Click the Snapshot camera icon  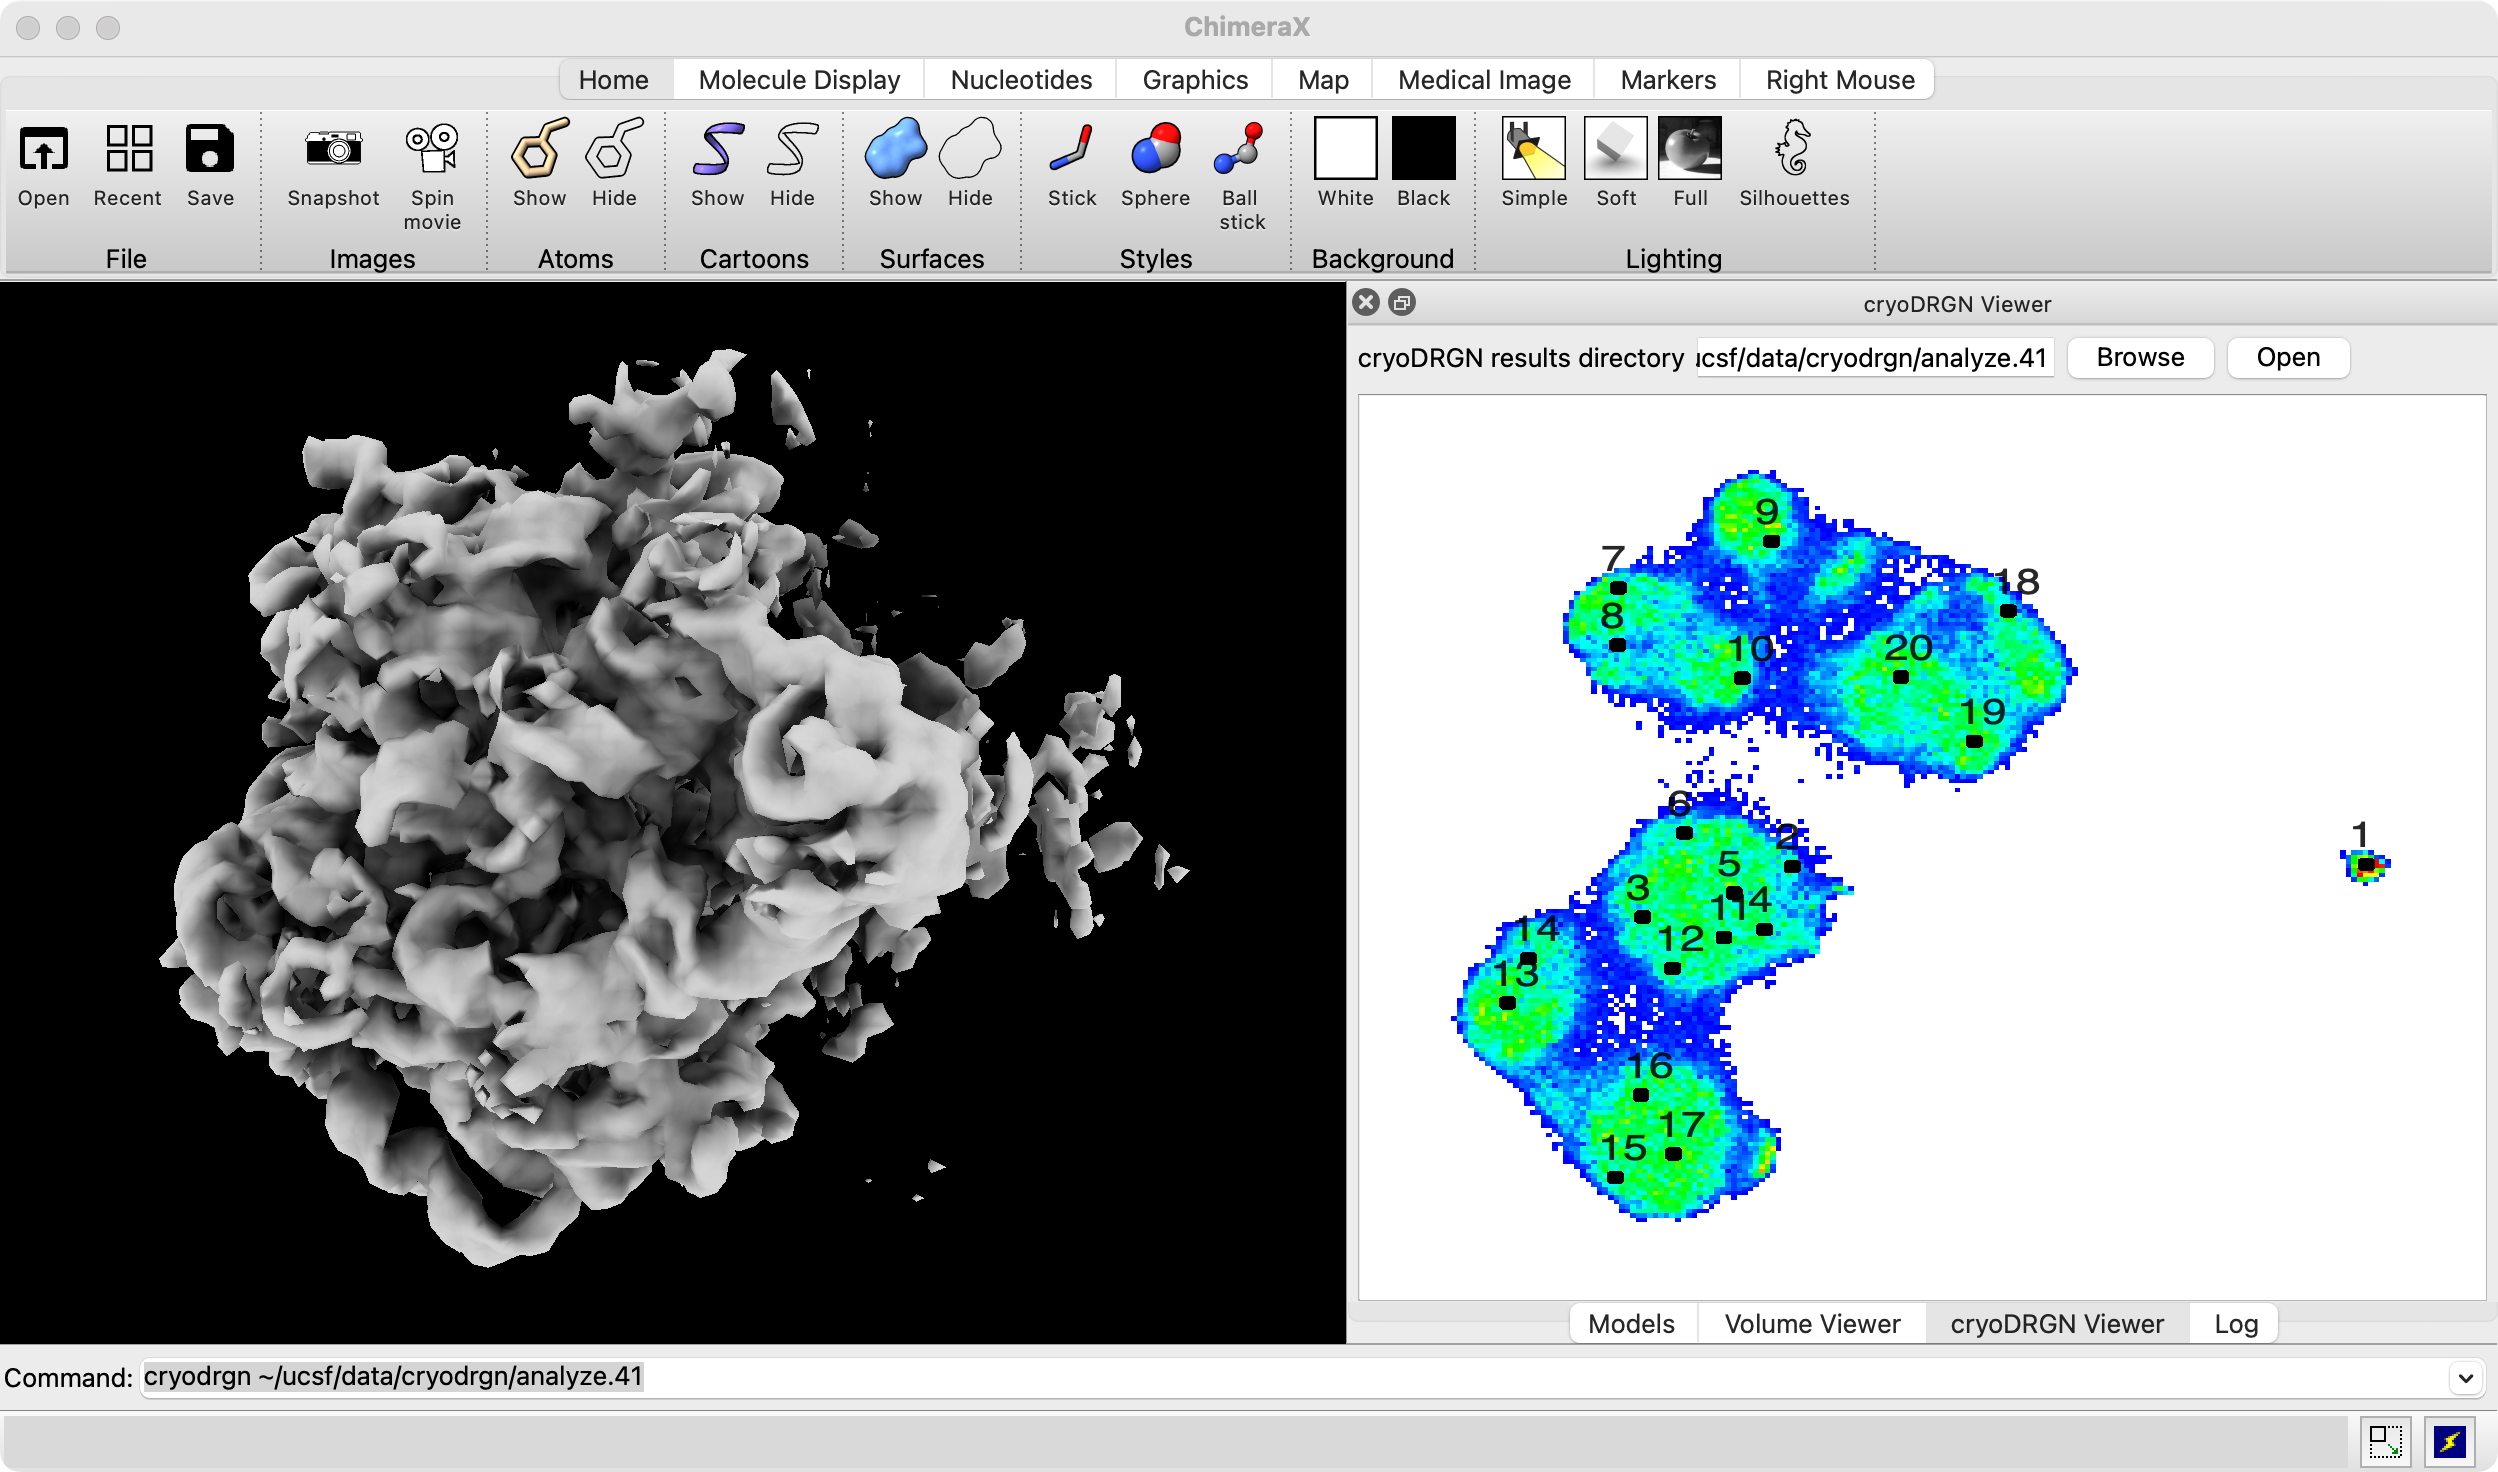(333, 150)
